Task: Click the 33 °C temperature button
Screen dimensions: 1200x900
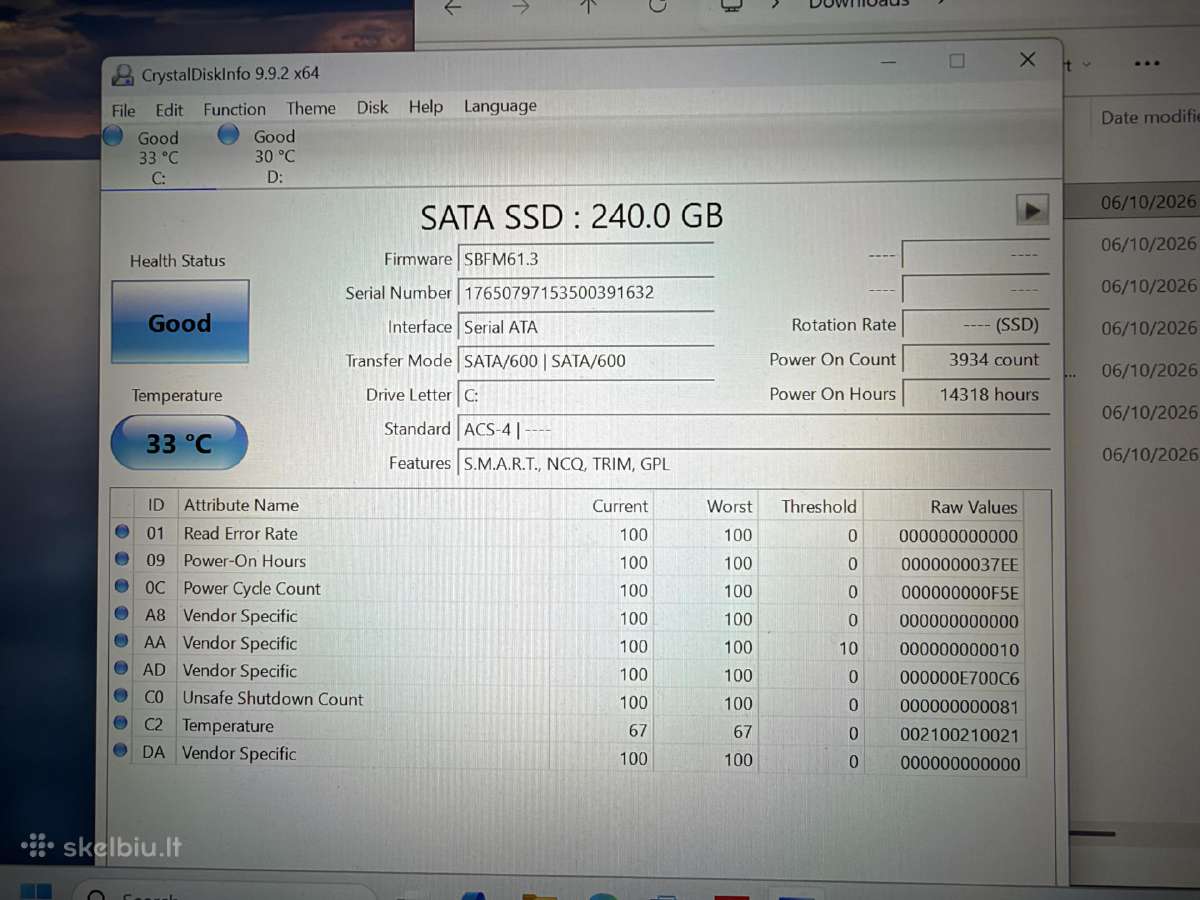Action: click(x=179, y=442)
